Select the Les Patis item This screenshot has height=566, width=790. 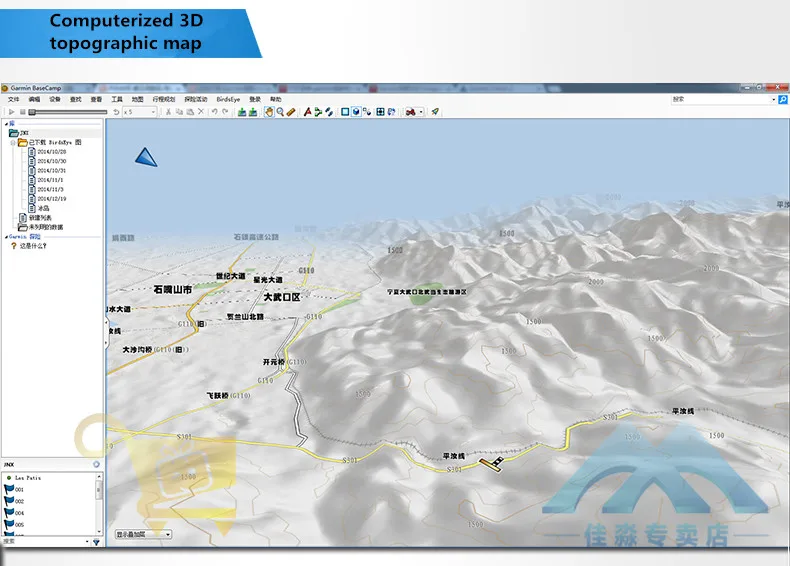(x=23, y=477)
